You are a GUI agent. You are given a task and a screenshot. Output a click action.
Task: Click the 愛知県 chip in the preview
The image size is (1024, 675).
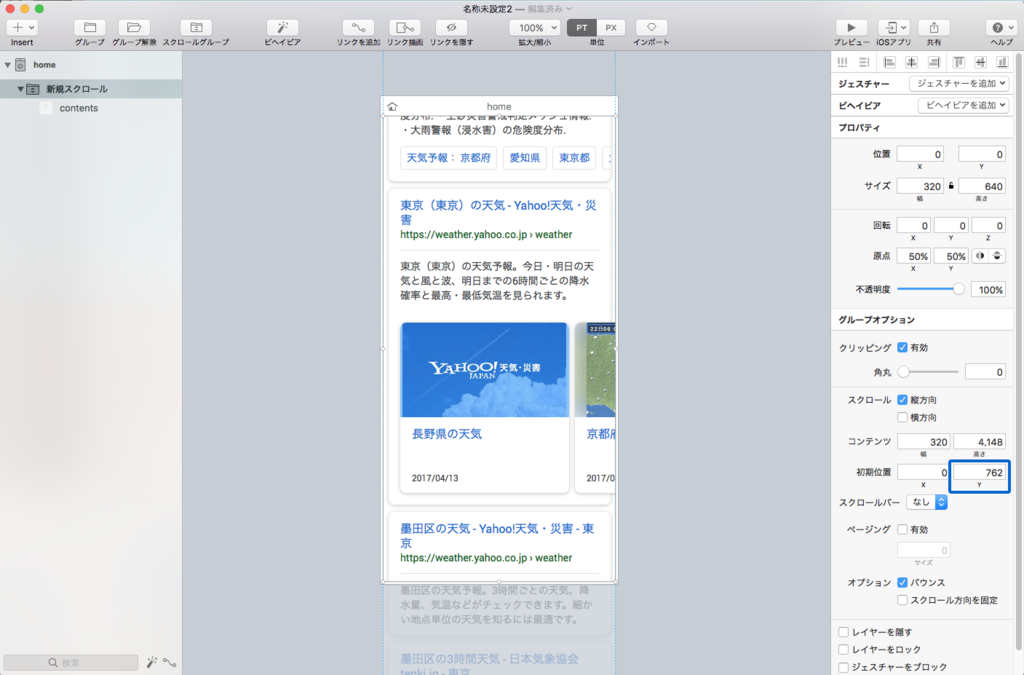point(524,157)
